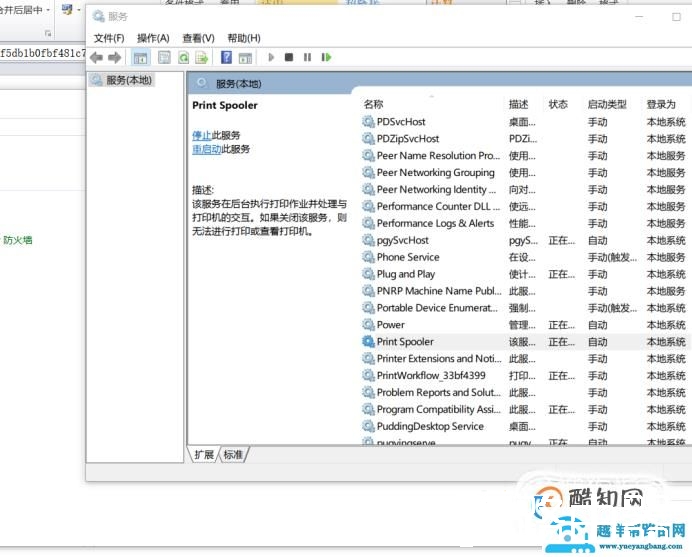Image resolution: width=692 pixels, height=557 pixels.
Task: Click the action pane toolbar icon
Action: click(x=245, y=57)
